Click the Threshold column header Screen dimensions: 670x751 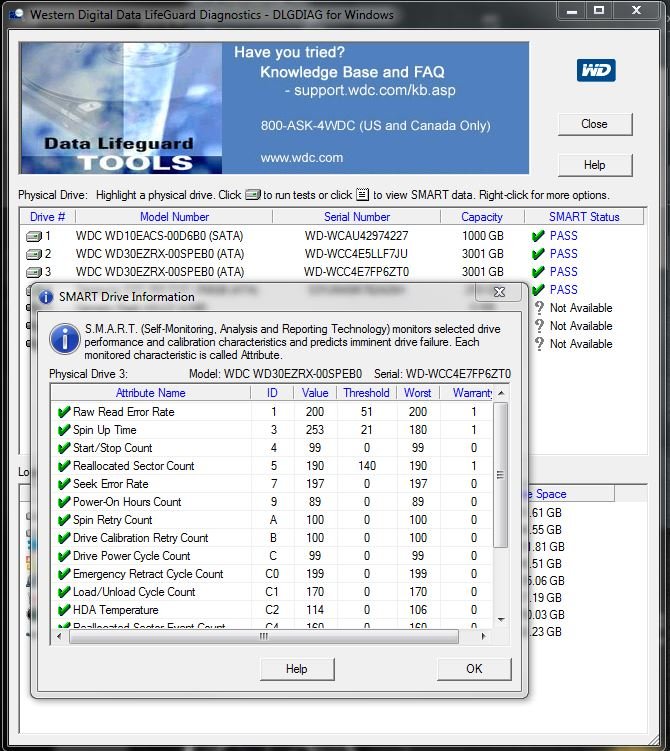pos(366,393)
